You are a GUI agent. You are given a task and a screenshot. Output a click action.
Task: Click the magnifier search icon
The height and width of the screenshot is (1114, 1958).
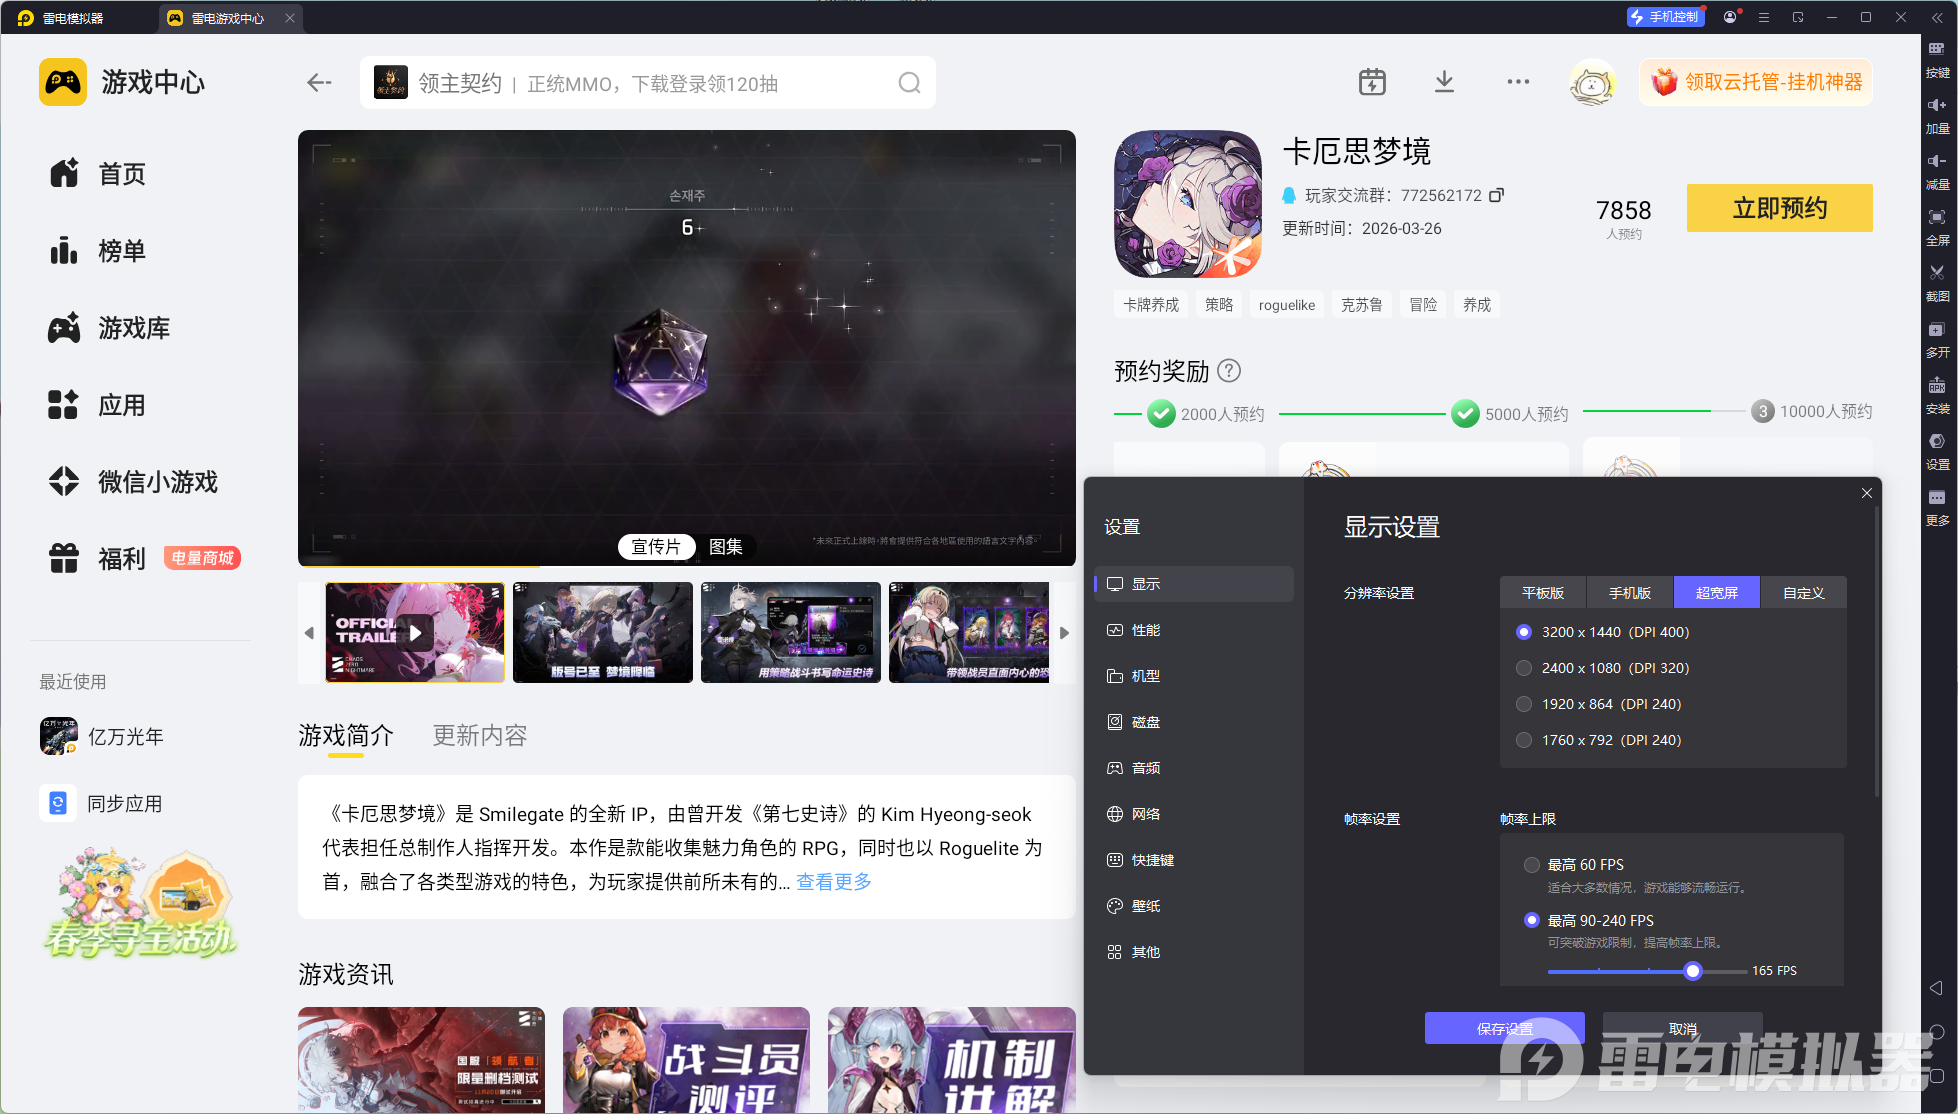tap(908, 83)
